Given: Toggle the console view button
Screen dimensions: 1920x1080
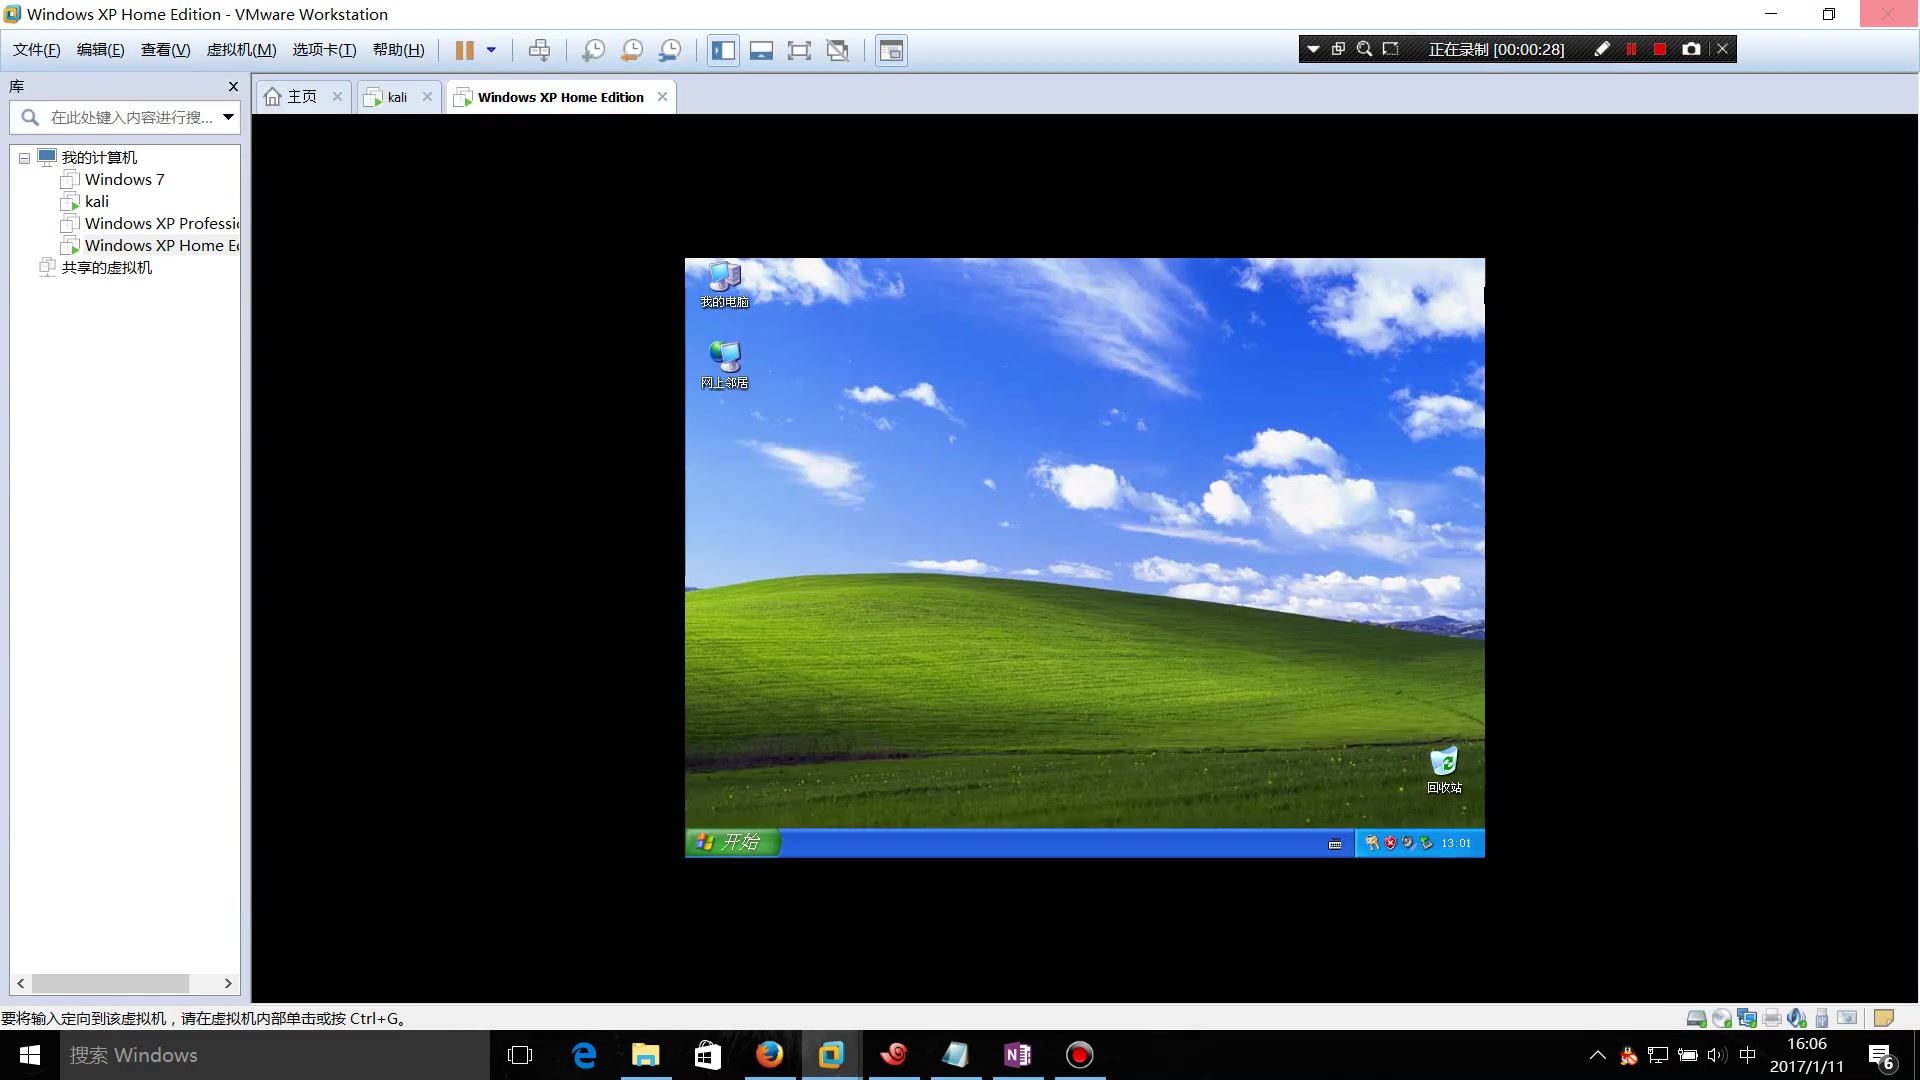Looking at the screenshot, I should tap(891, 50).
